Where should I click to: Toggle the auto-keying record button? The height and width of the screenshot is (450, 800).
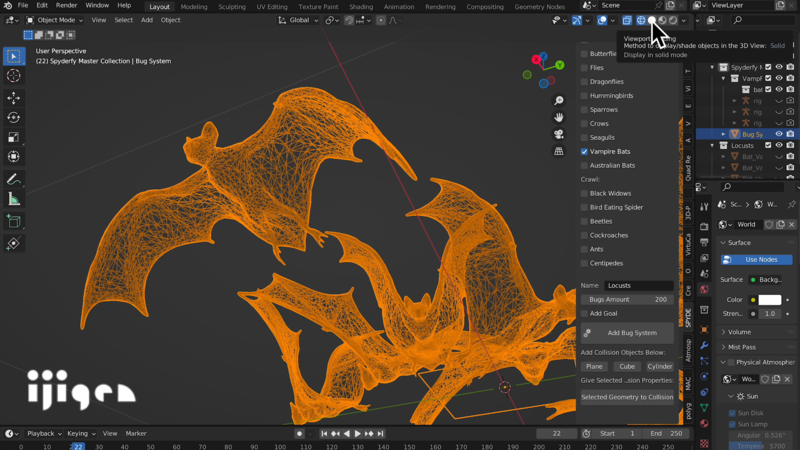pos(299,434)
